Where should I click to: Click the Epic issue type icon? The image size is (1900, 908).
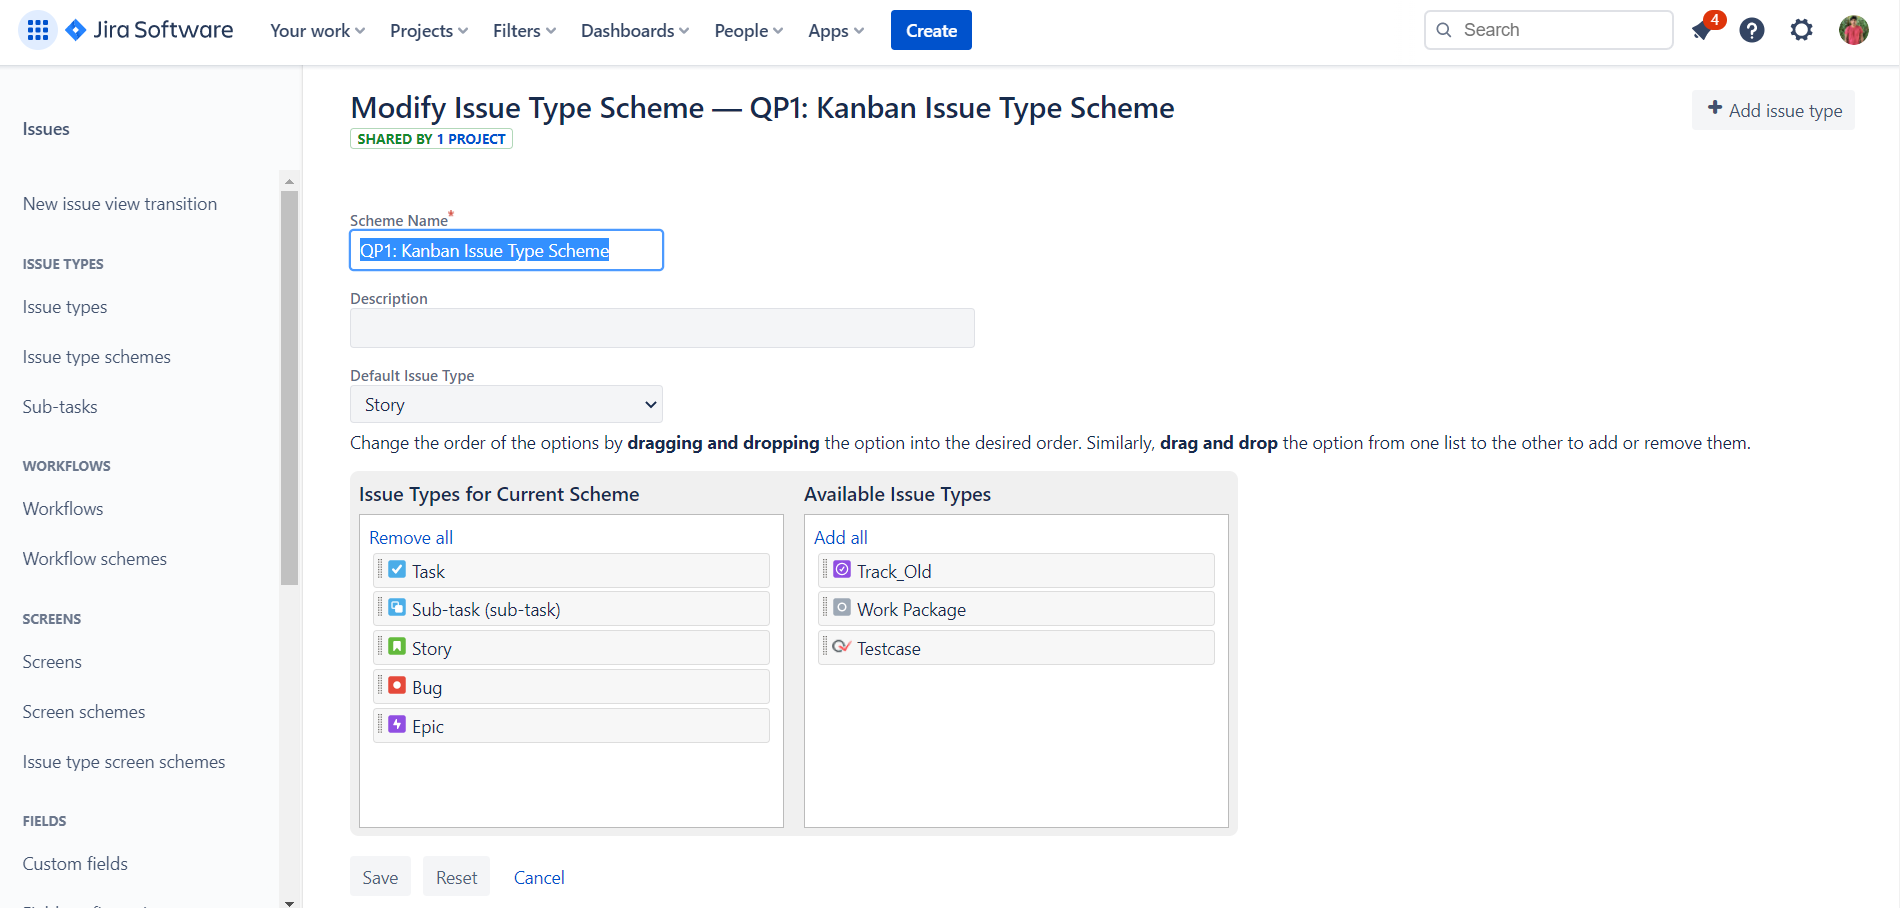coord(397,725)
